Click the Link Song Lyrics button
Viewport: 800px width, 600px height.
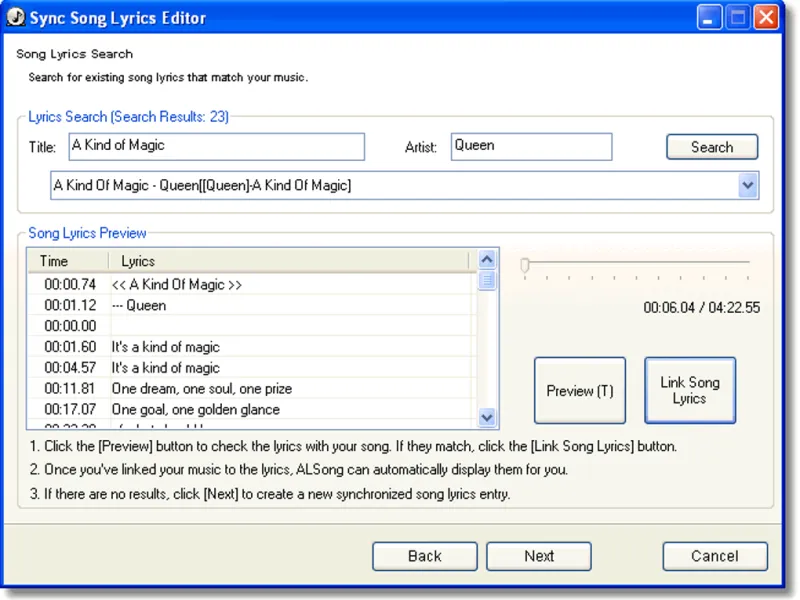690,390
